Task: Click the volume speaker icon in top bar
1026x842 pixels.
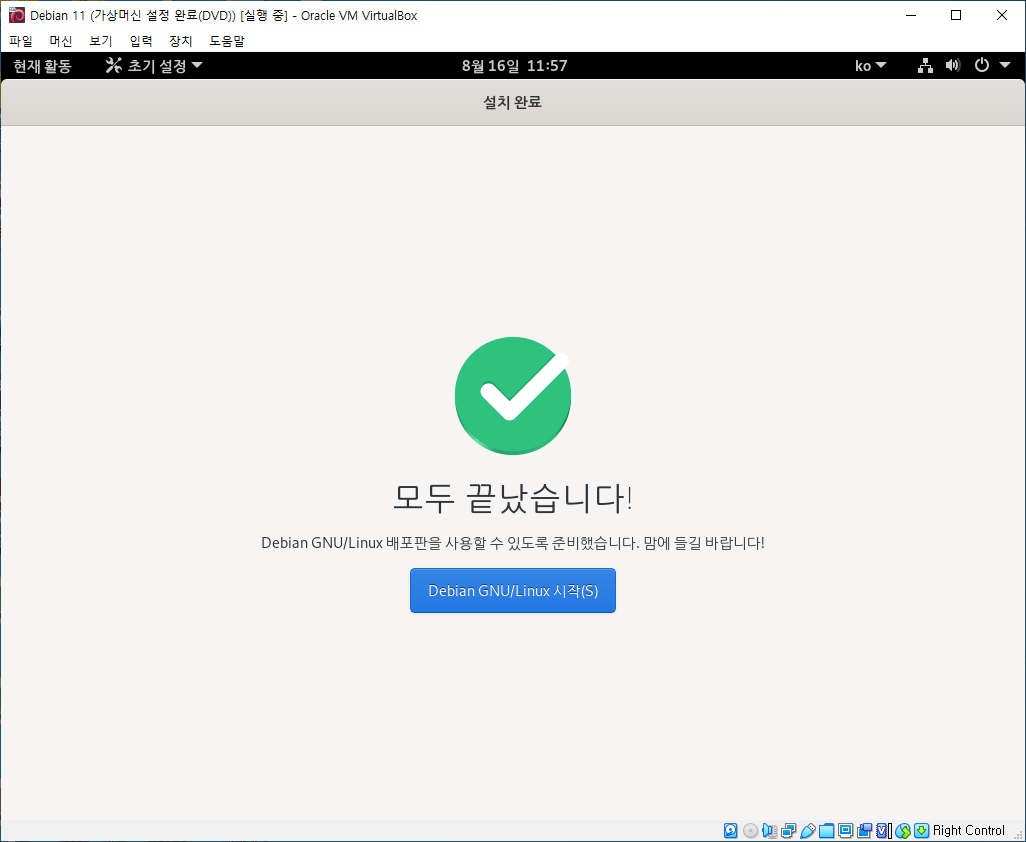Action: 953,65
